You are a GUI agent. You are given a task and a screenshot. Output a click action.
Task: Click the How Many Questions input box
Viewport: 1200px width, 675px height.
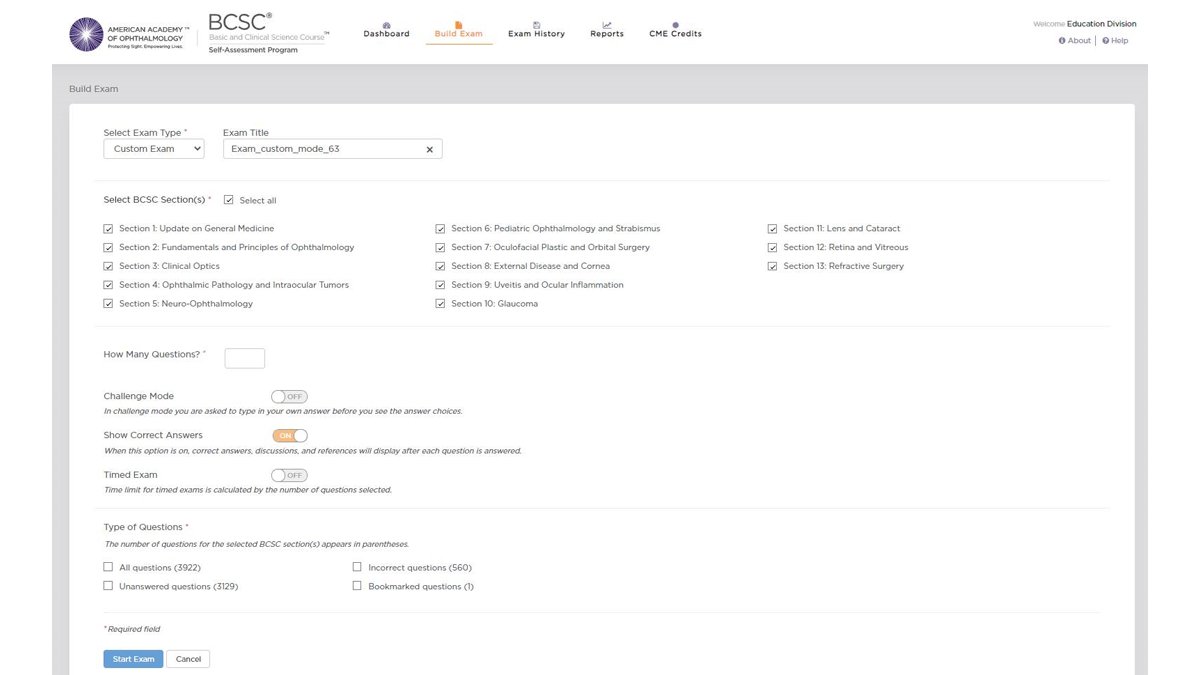tap(244, 358)
